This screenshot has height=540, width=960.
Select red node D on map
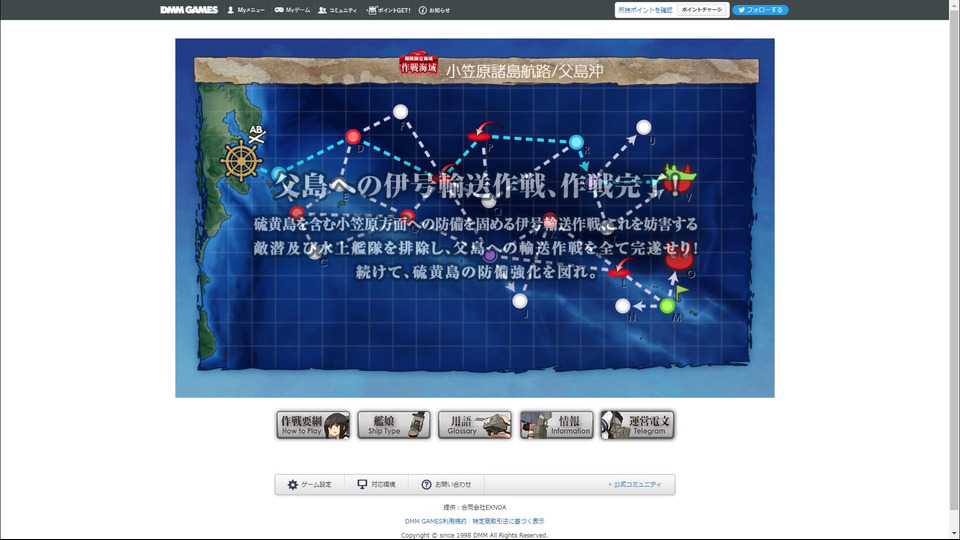(x=353, y=137)
